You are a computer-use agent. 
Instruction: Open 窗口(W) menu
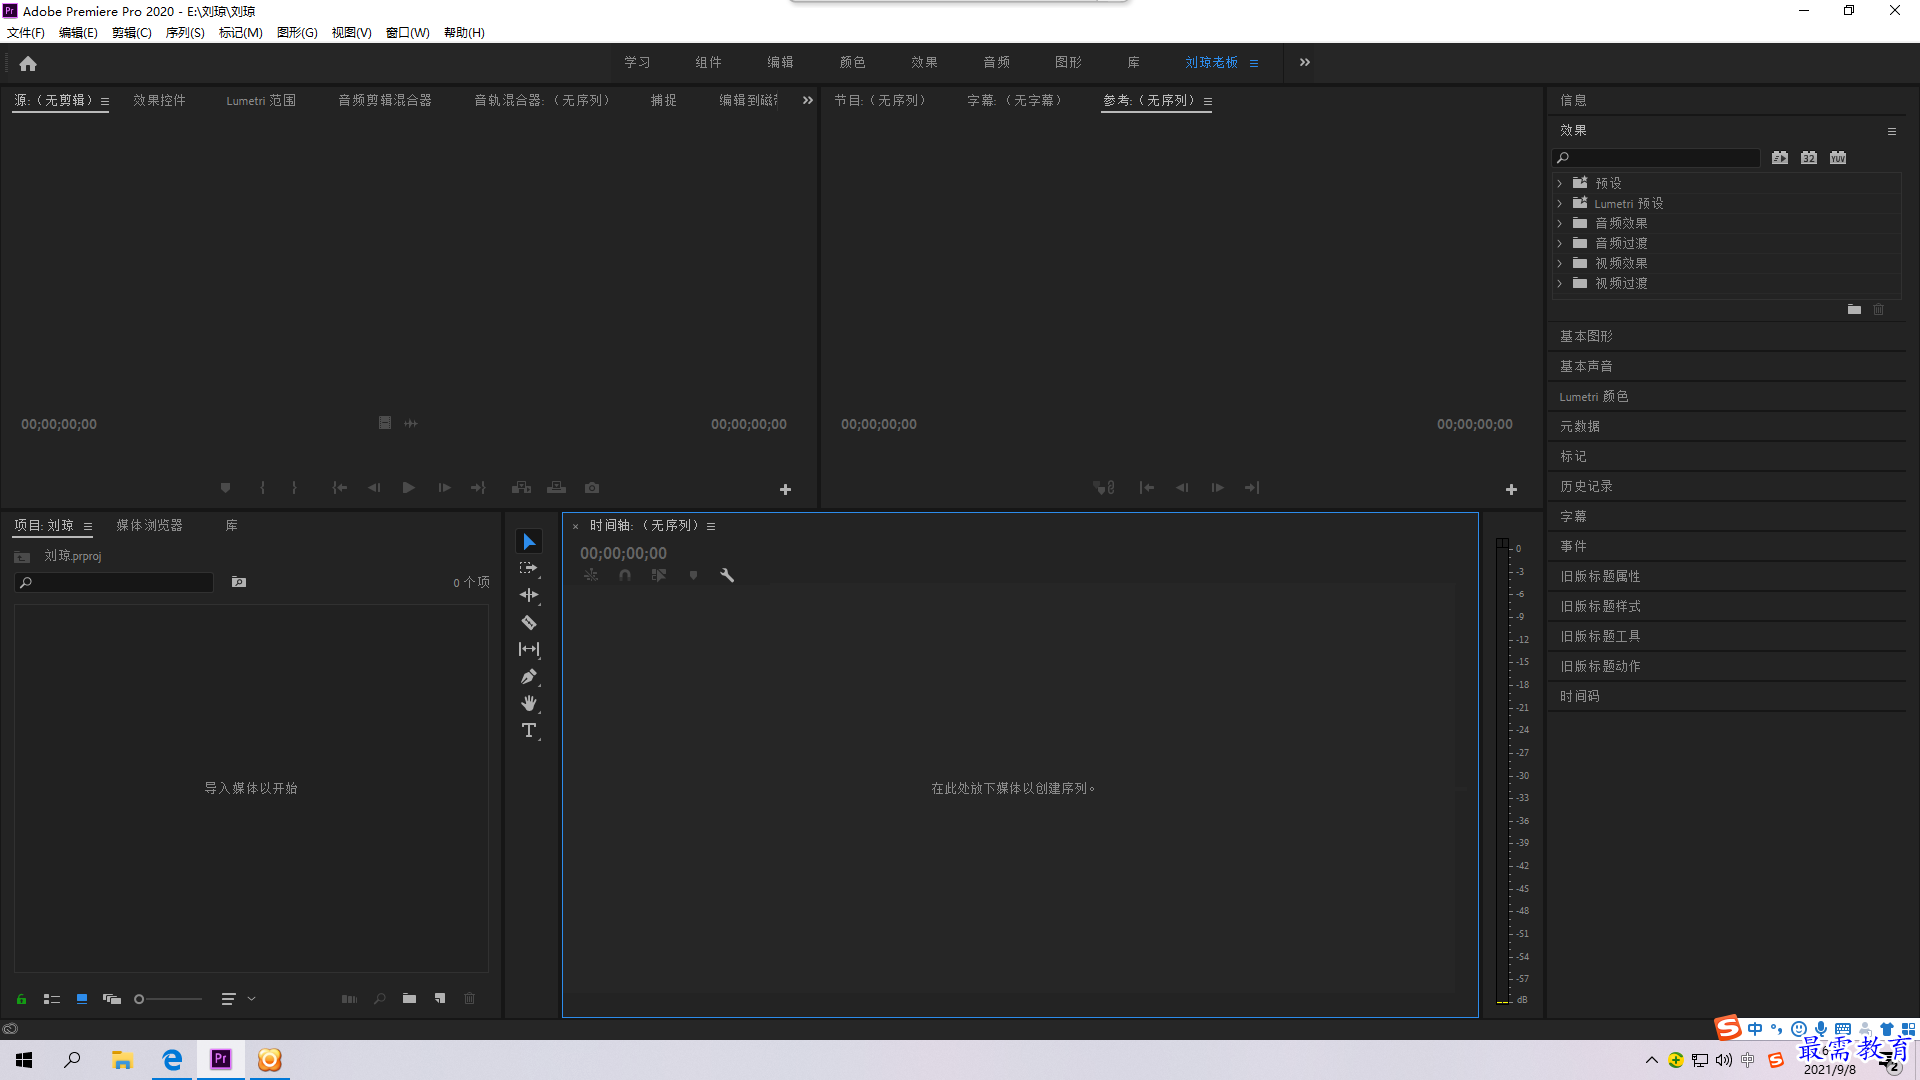pos(408,33)
